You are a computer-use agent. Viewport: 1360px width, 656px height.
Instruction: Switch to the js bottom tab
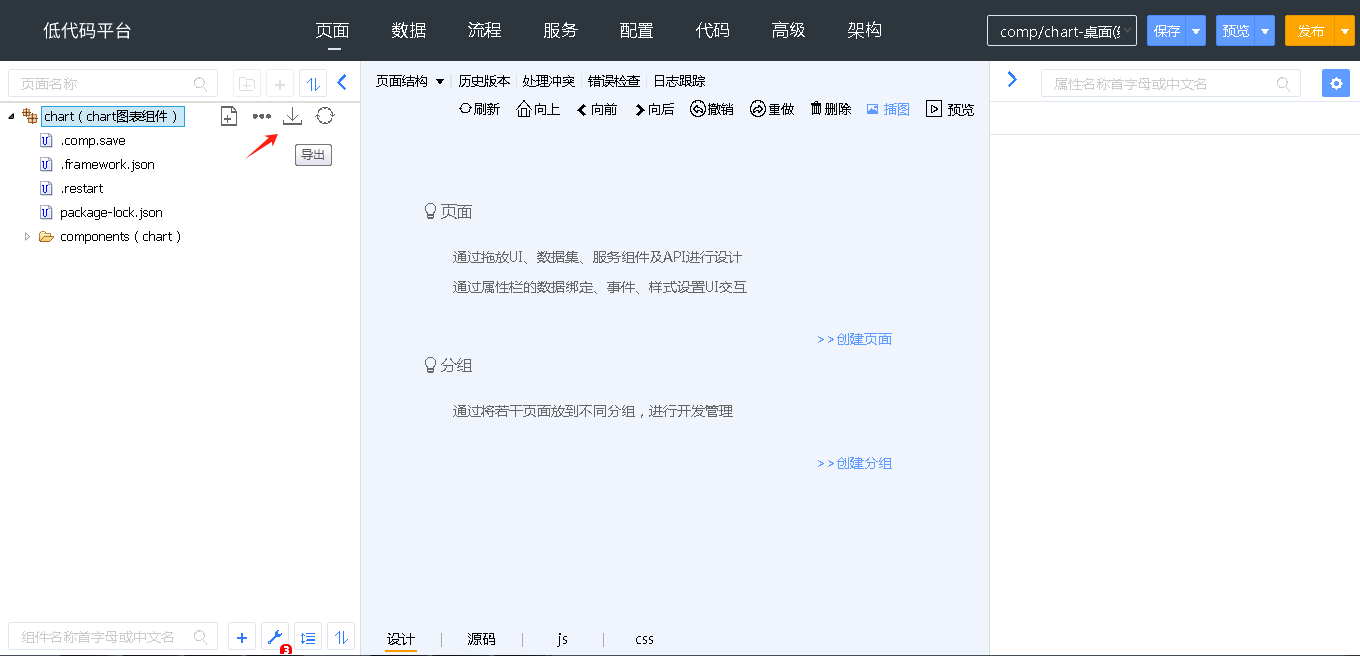(x=563, y=639)
